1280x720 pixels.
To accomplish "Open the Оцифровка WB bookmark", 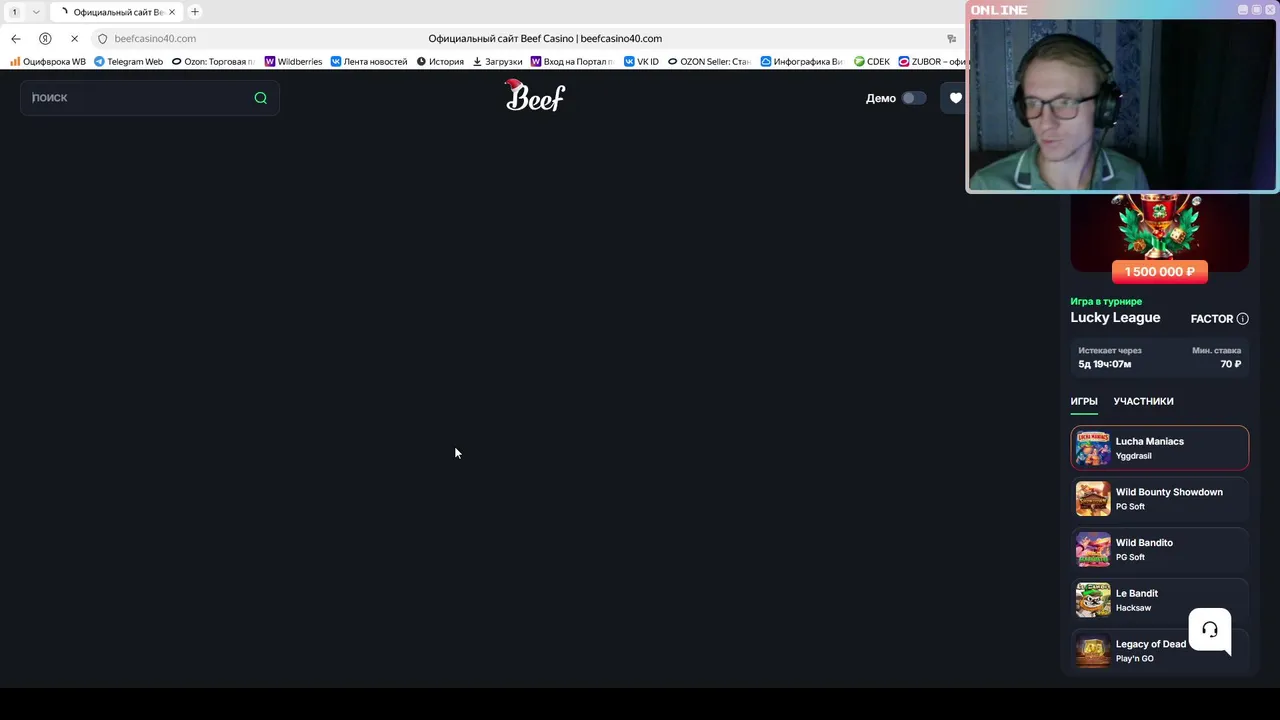I will coord(48,61).
